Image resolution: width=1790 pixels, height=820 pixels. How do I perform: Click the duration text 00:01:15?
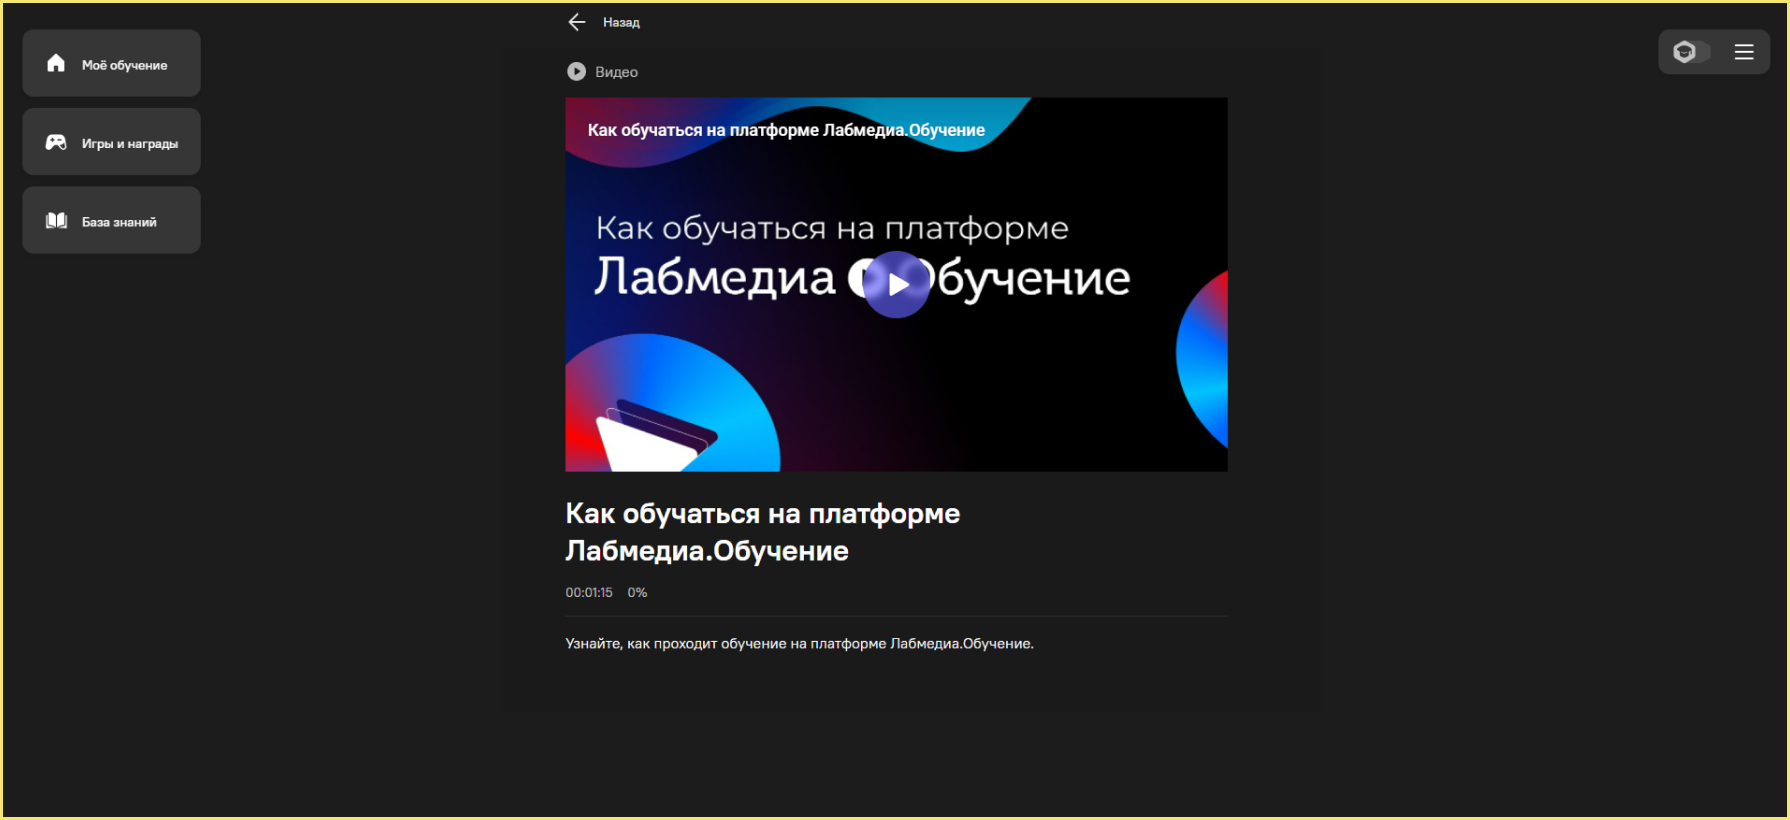pyautogui.click(x=589, y=592)
